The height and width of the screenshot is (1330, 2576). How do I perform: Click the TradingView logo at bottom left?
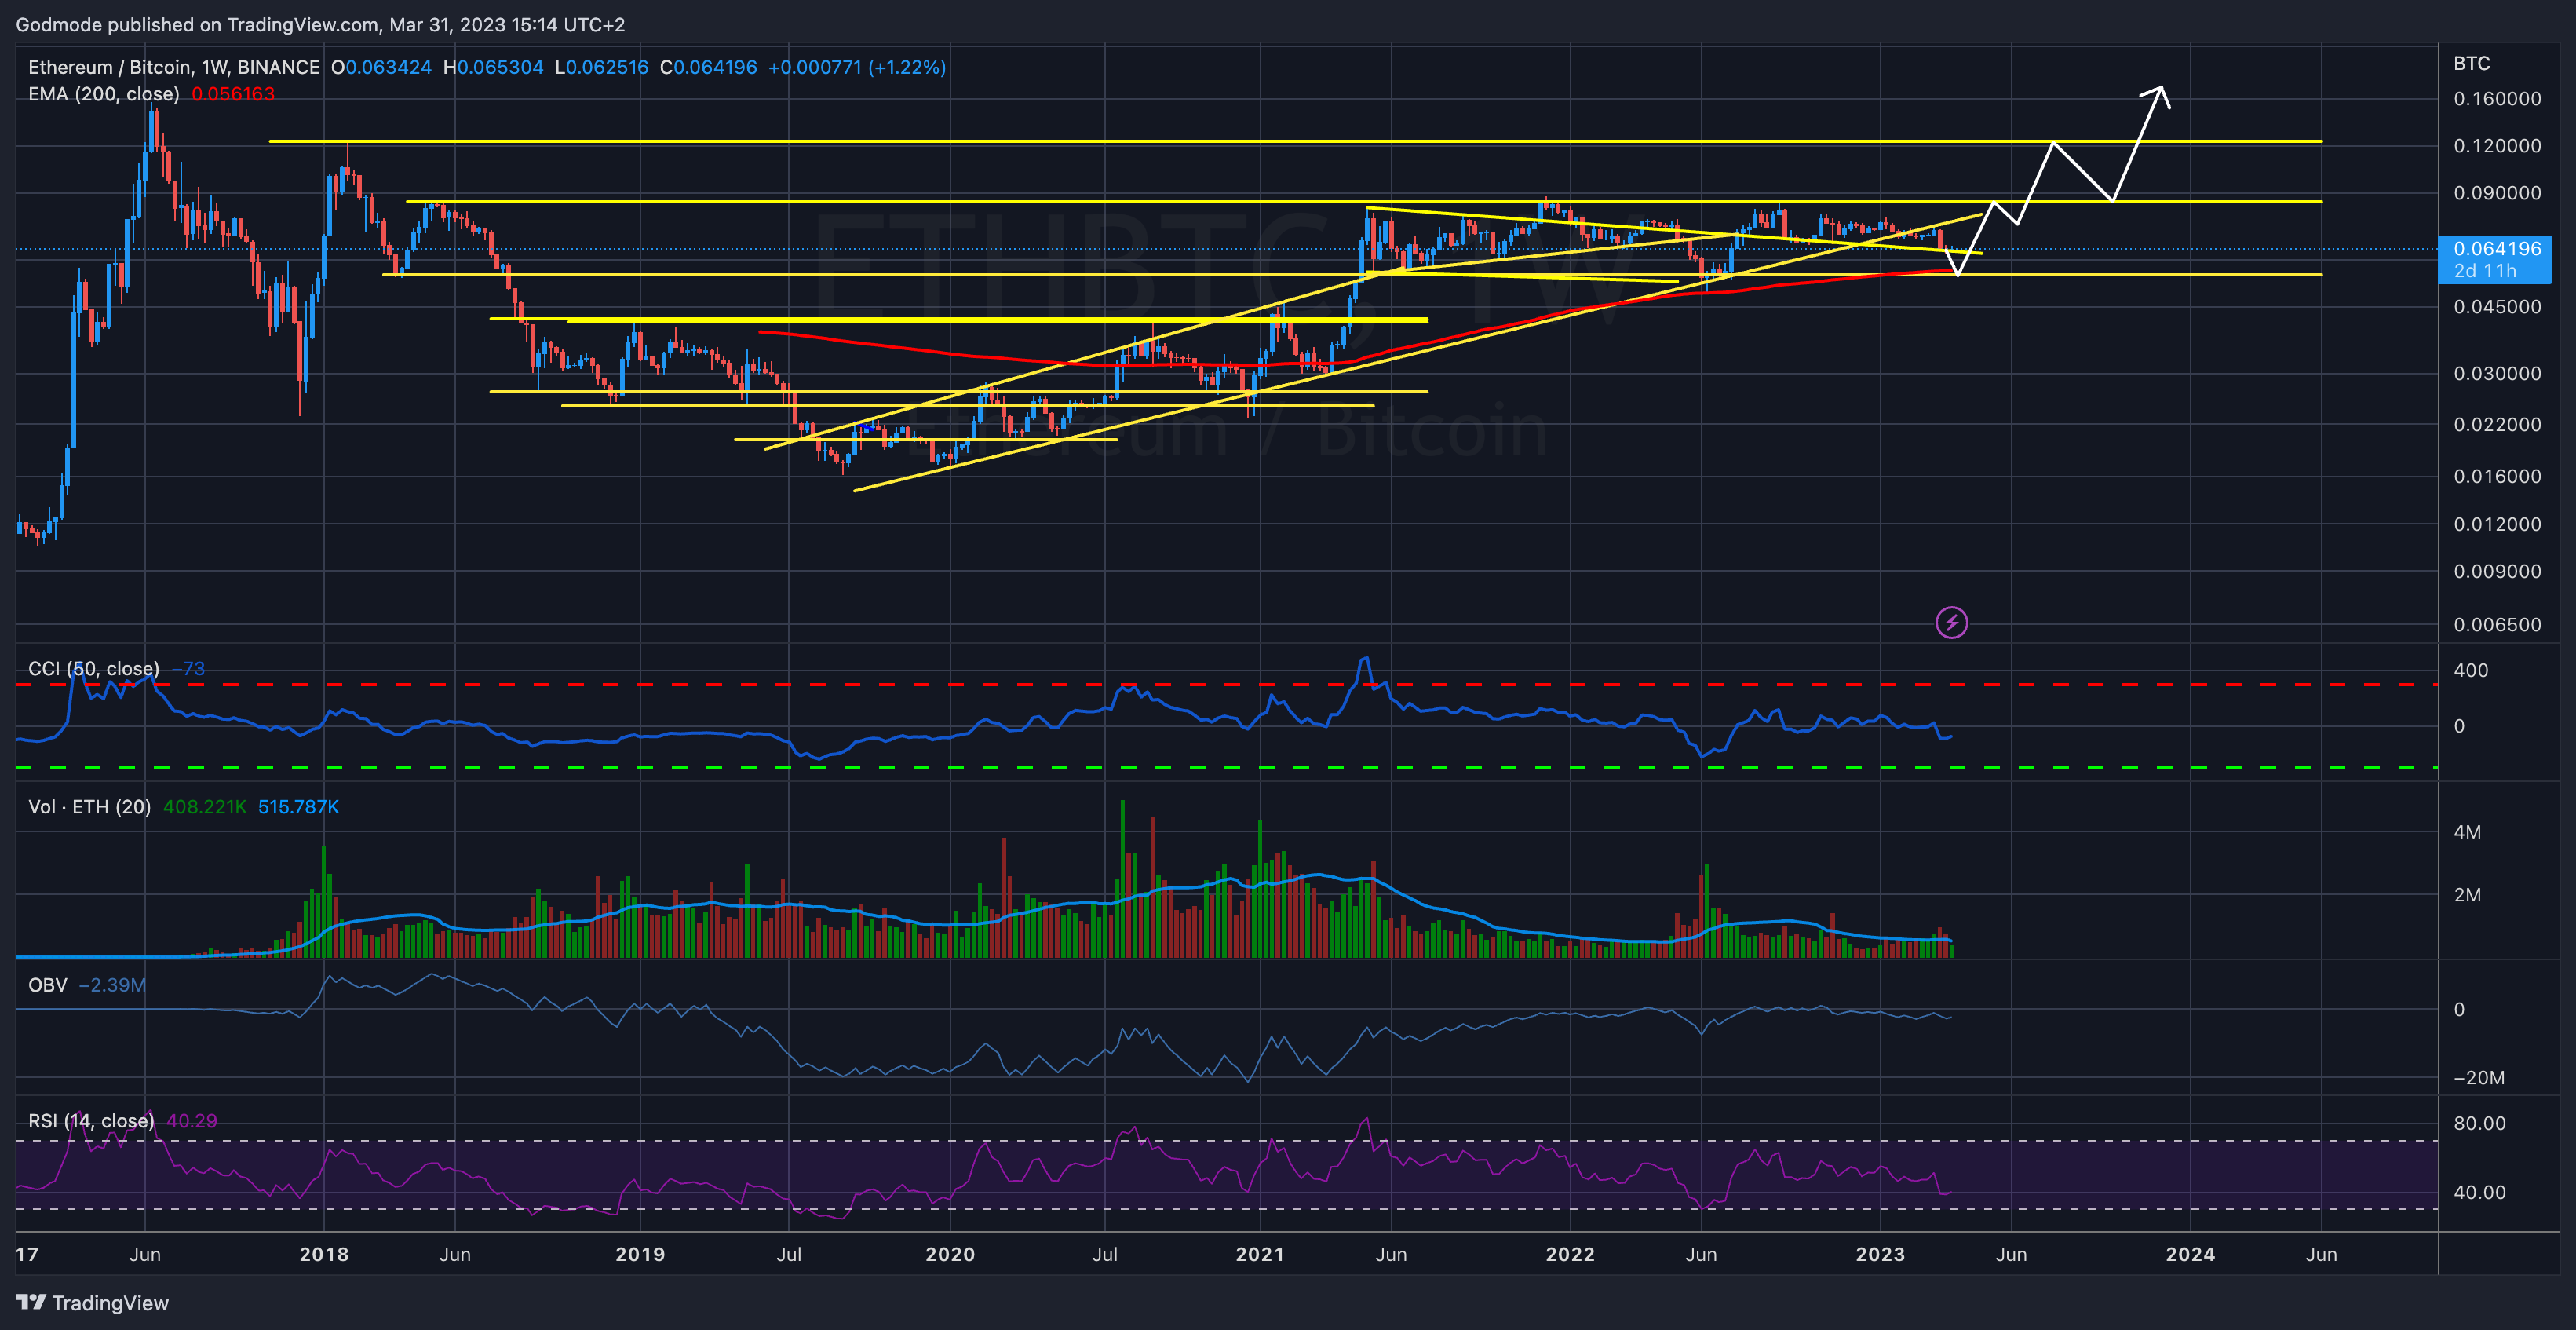92,1302
